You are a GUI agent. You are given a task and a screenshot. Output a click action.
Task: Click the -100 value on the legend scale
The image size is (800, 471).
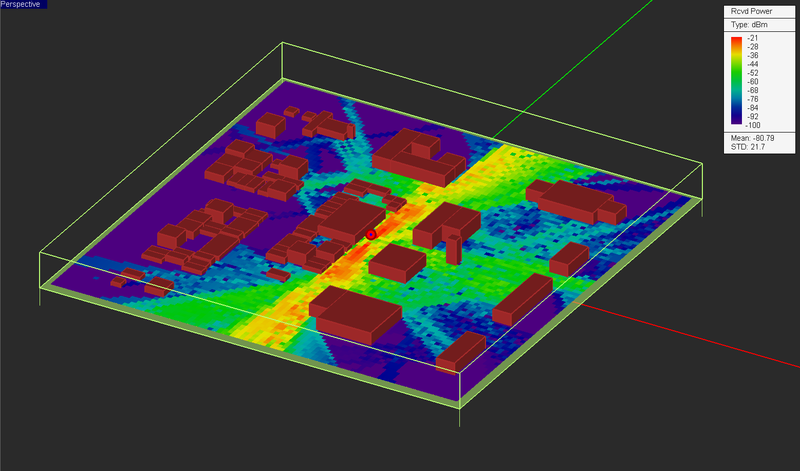[x=753, y=125]
